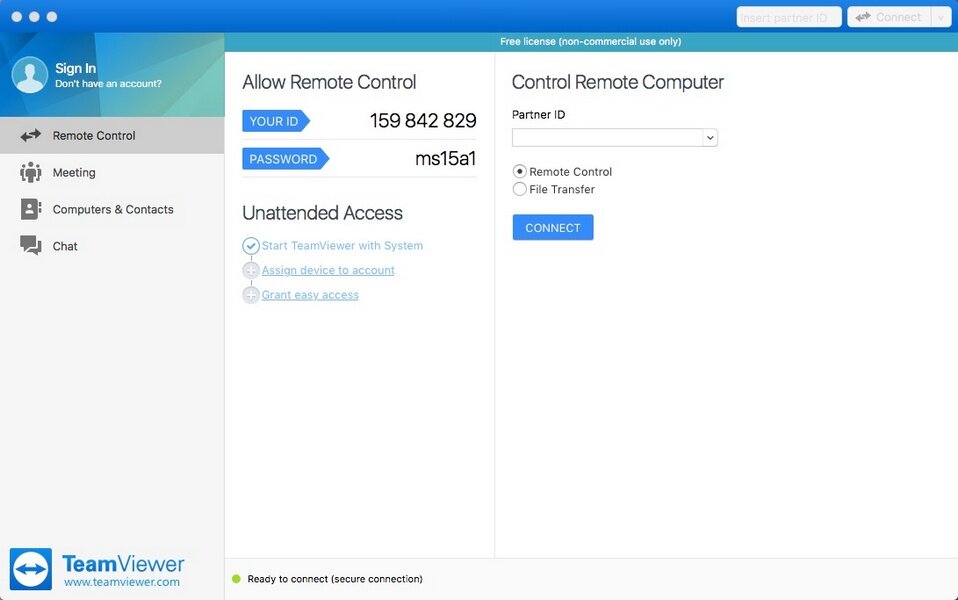Select the Remote Control radio button

(x=519, y=172)
